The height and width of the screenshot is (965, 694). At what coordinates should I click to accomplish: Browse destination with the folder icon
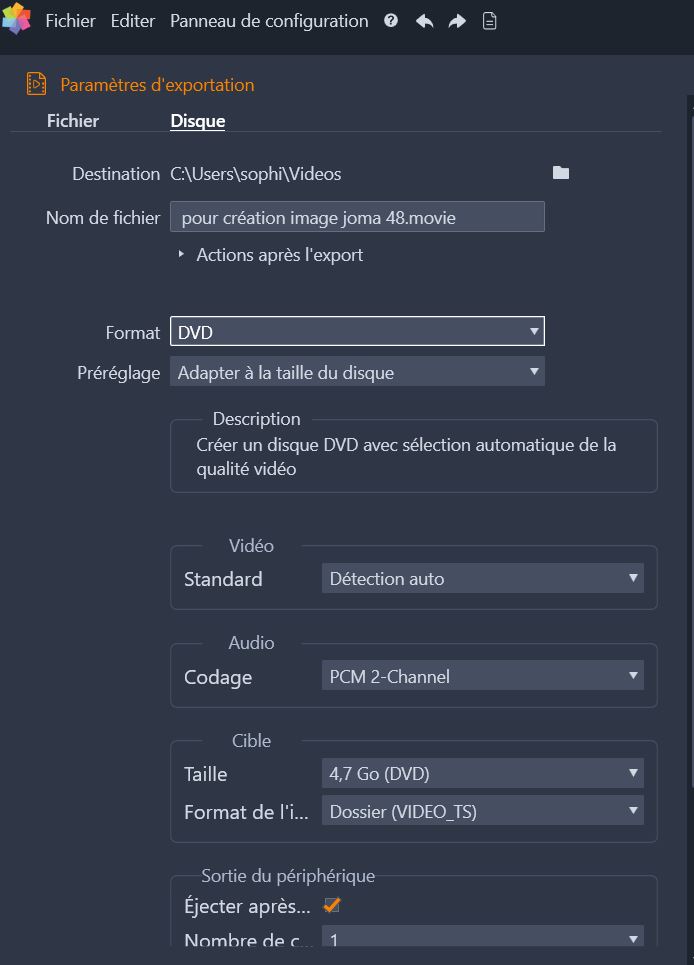click(560, 173)
